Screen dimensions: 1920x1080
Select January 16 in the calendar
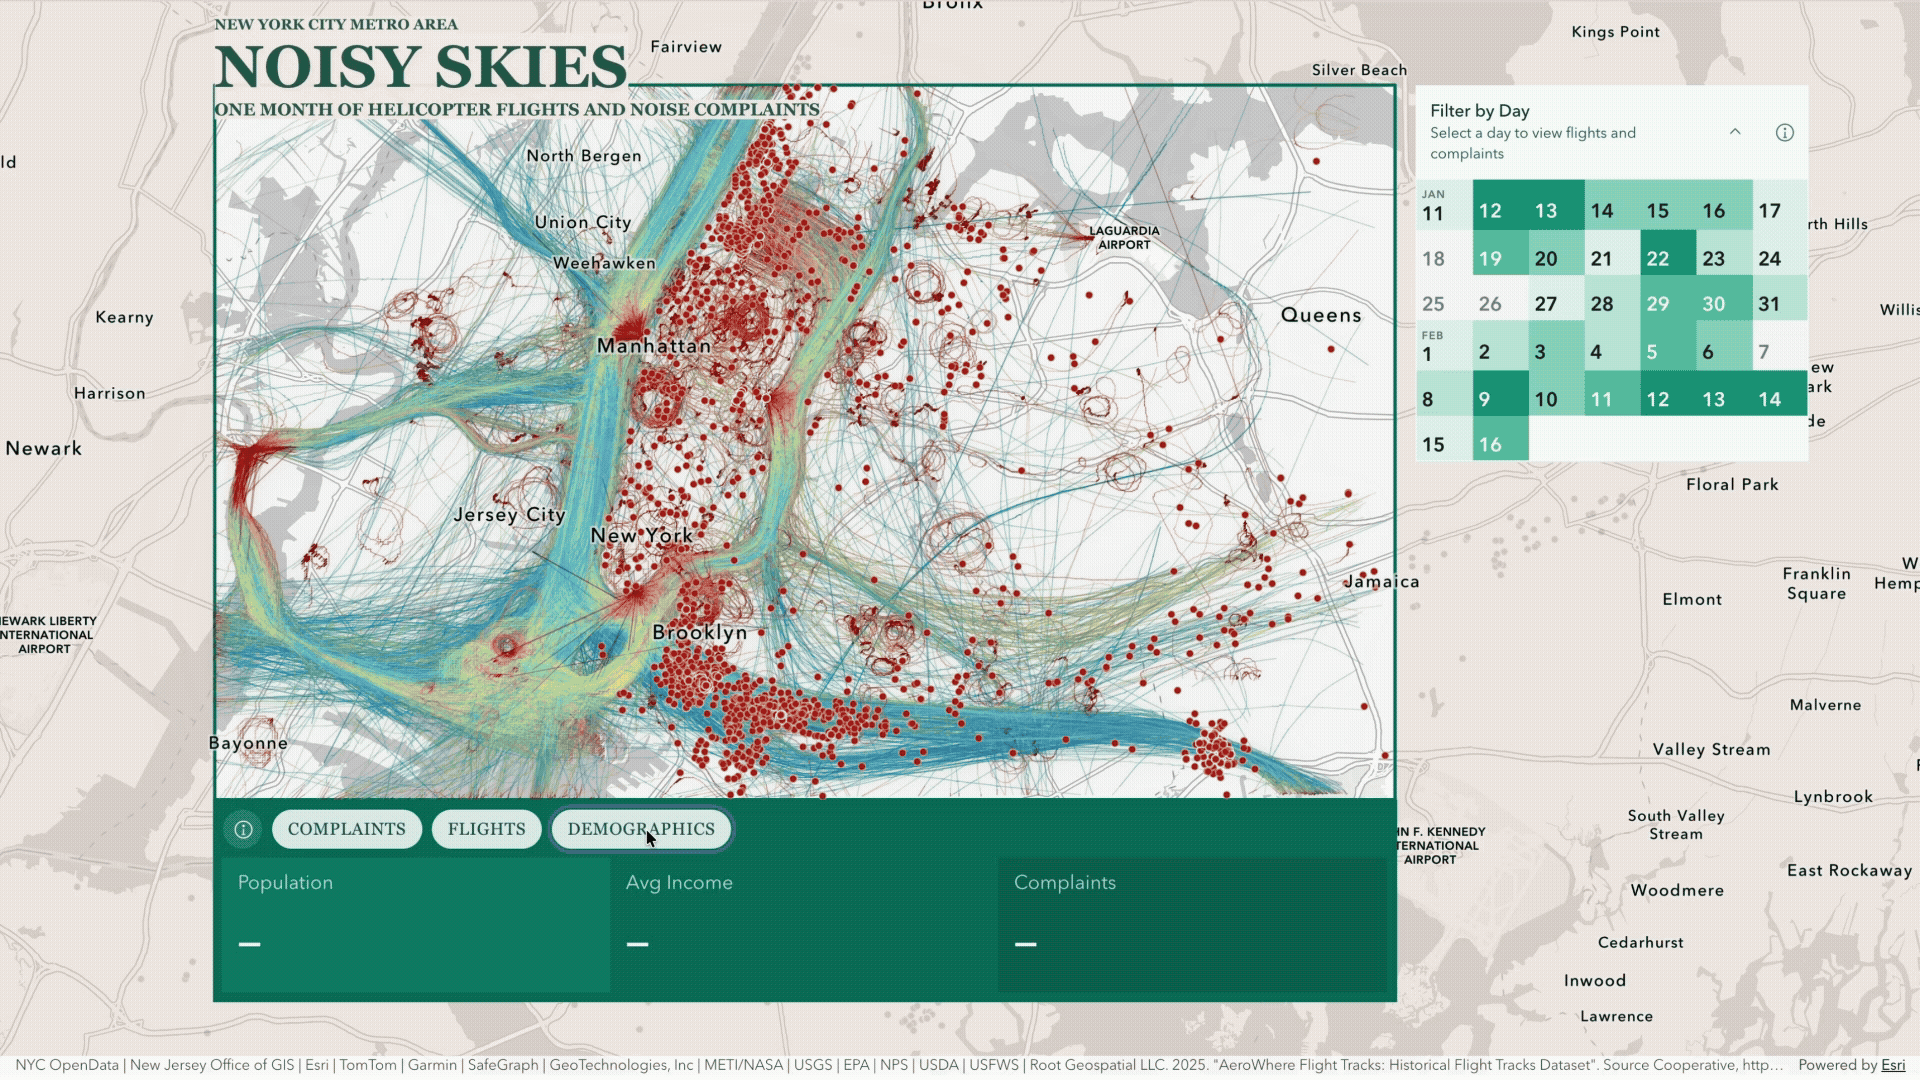pyautogui.click(x=1724, y=205)
